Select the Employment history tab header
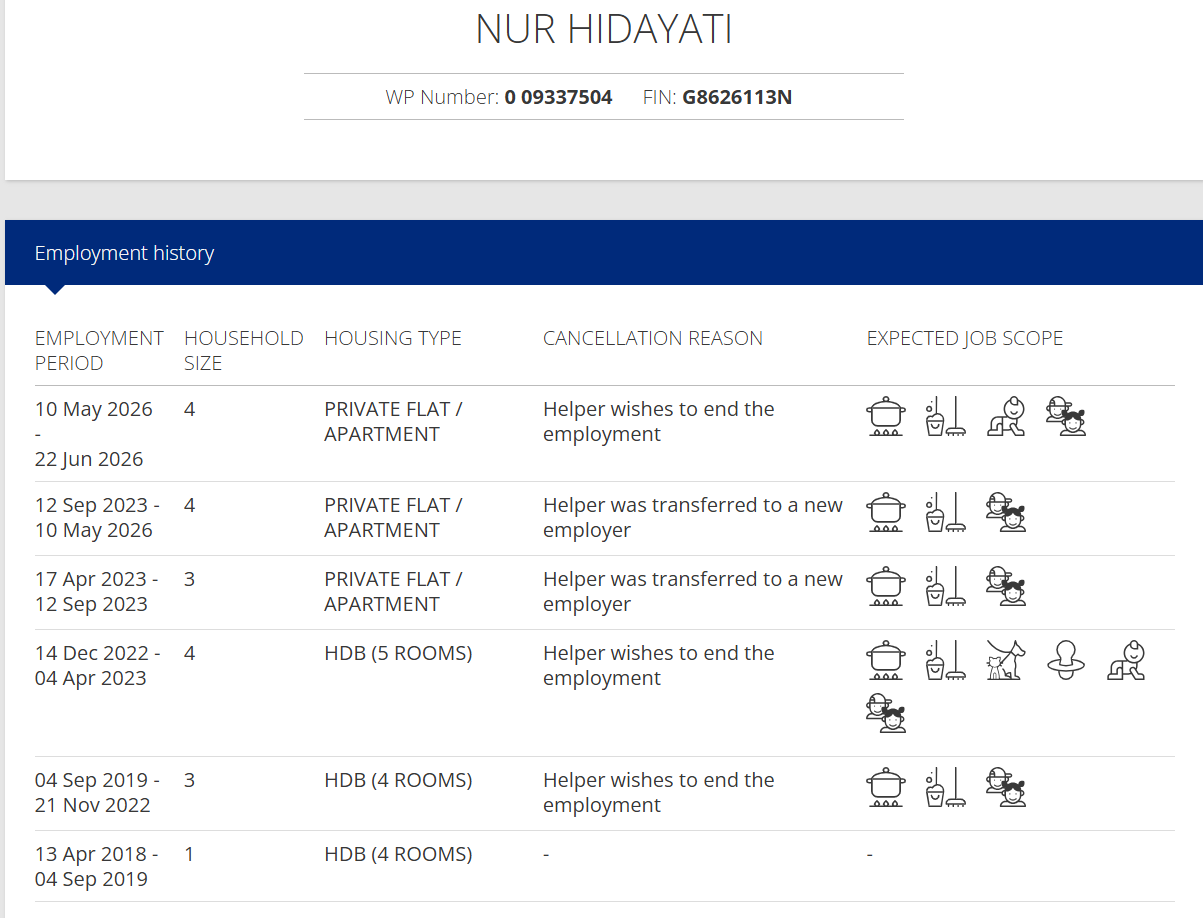This screenshot has height=918, width=1203. (x=124, y=253)
